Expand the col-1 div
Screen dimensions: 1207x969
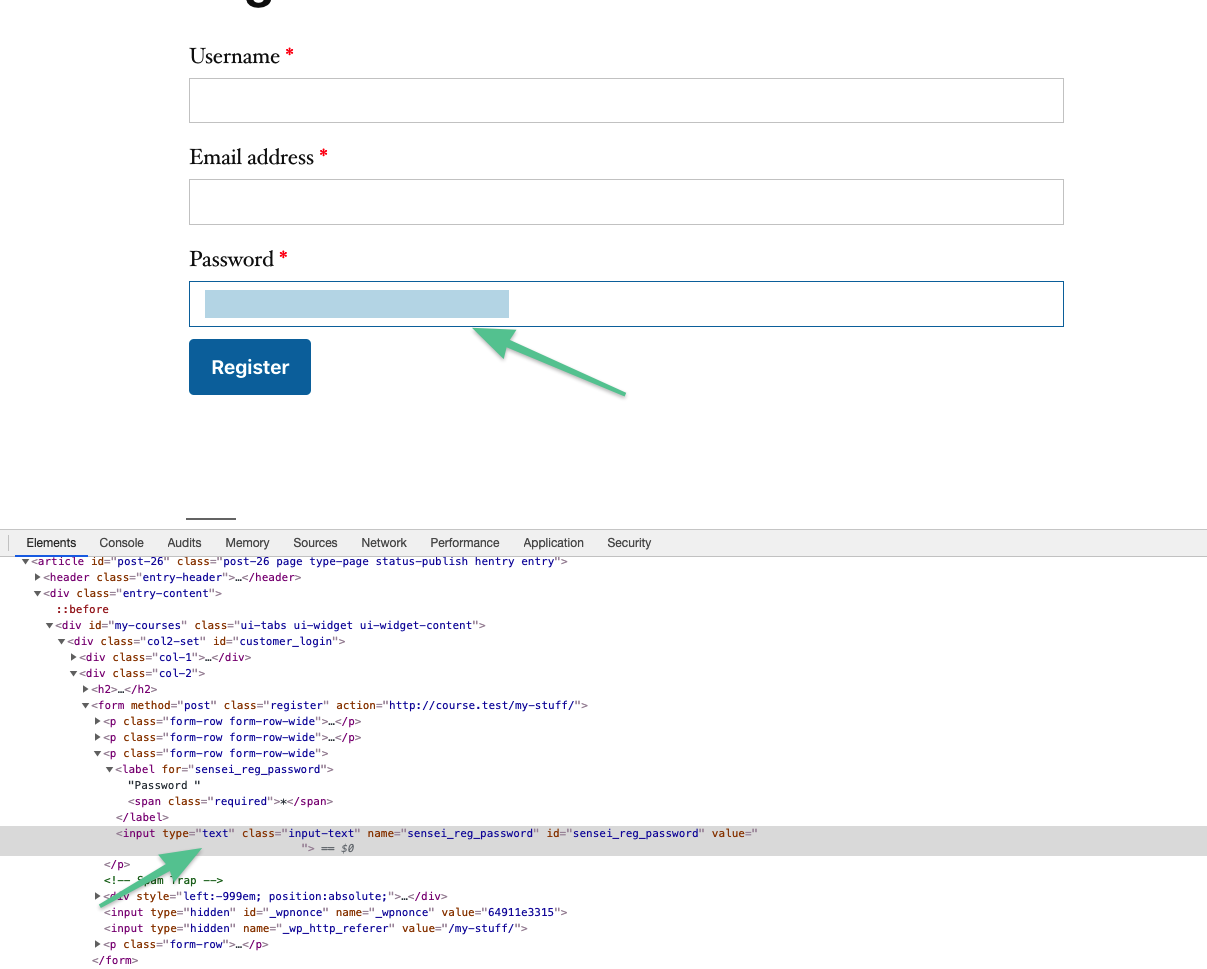73,657
